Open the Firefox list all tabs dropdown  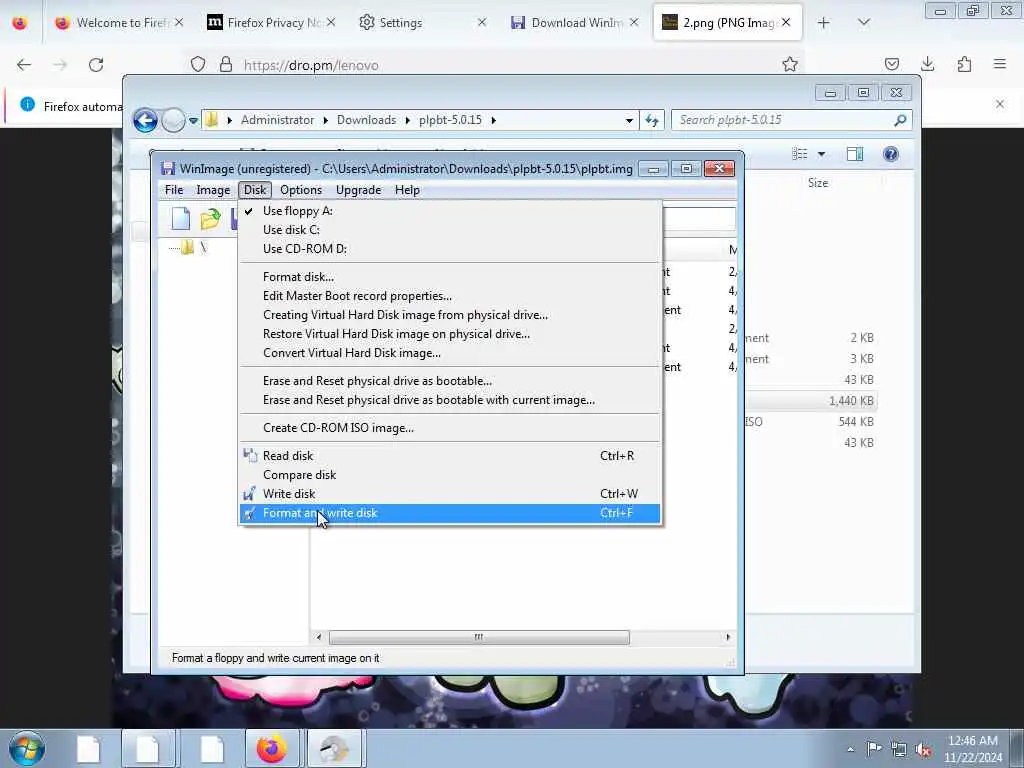(x=864, y=23)
